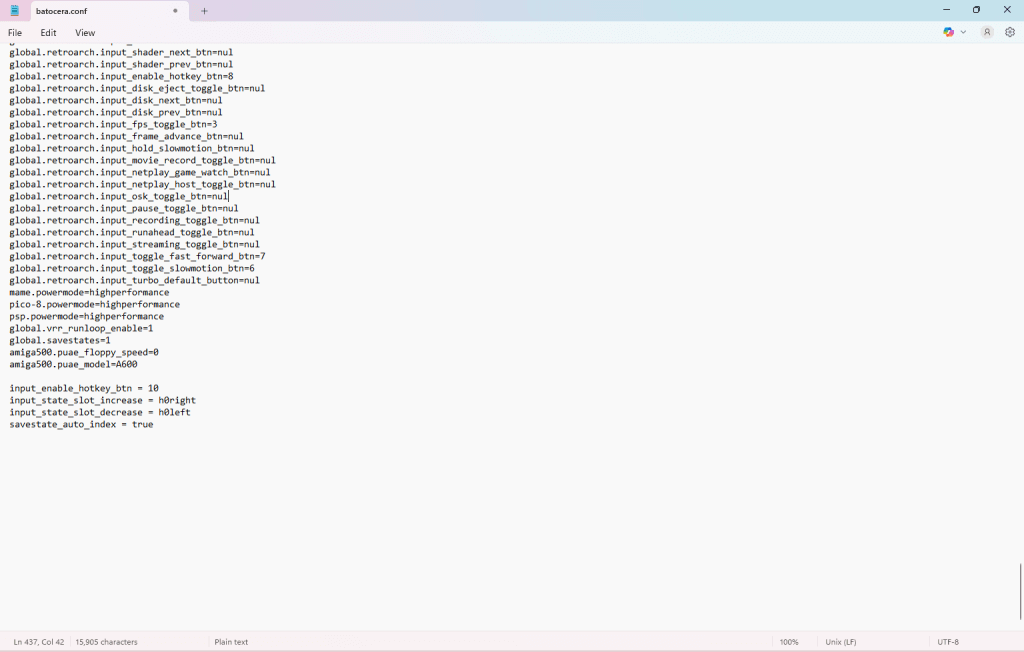Click the mame.powermode=highperformance line
1024x652 pixels.
coord(84,292)
